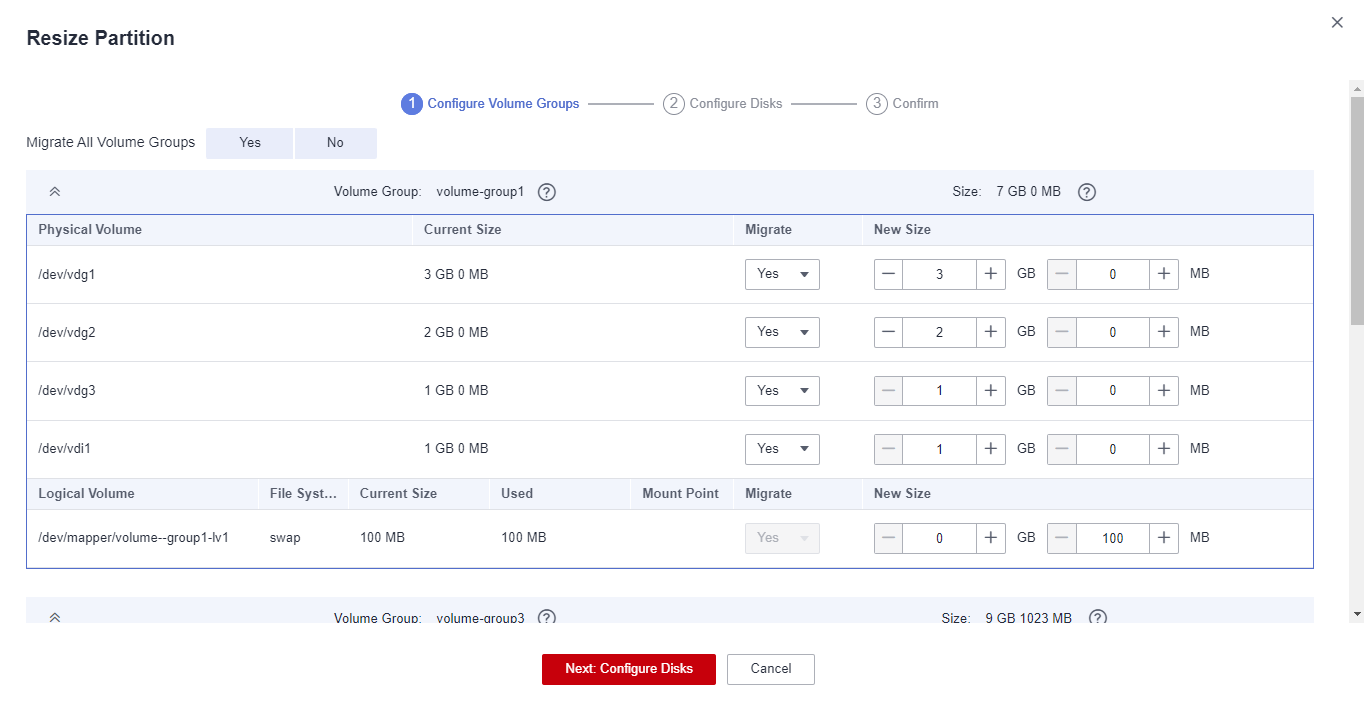Click help icon next to volume-group3 name

point(547,618)
